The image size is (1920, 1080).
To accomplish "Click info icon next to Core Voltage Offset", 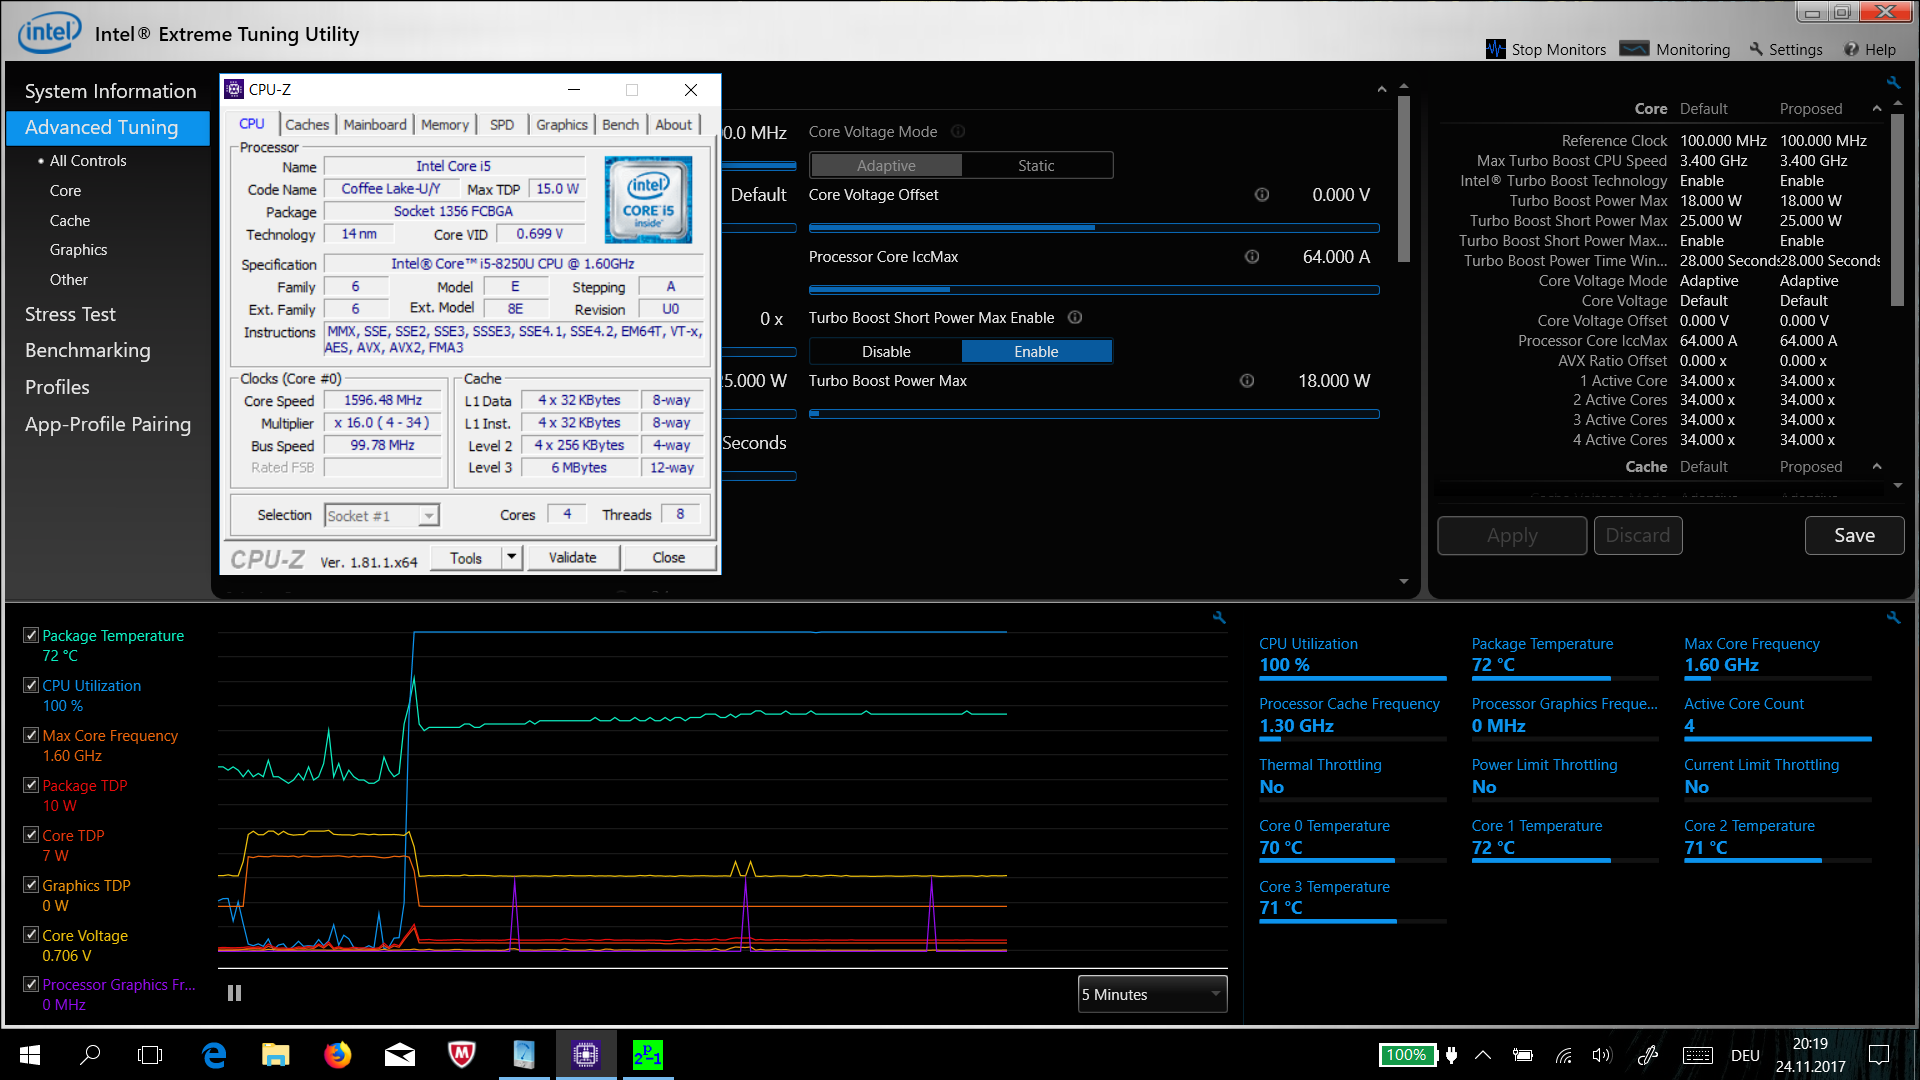I will click(1262, 195).
